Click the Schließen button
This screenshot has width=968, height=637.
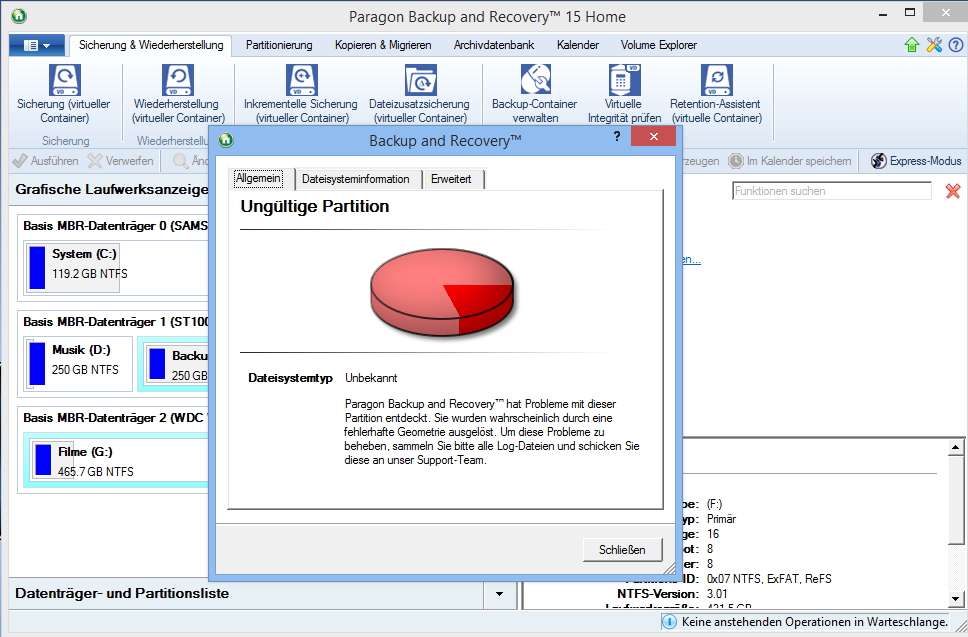(x=622, y=549)
